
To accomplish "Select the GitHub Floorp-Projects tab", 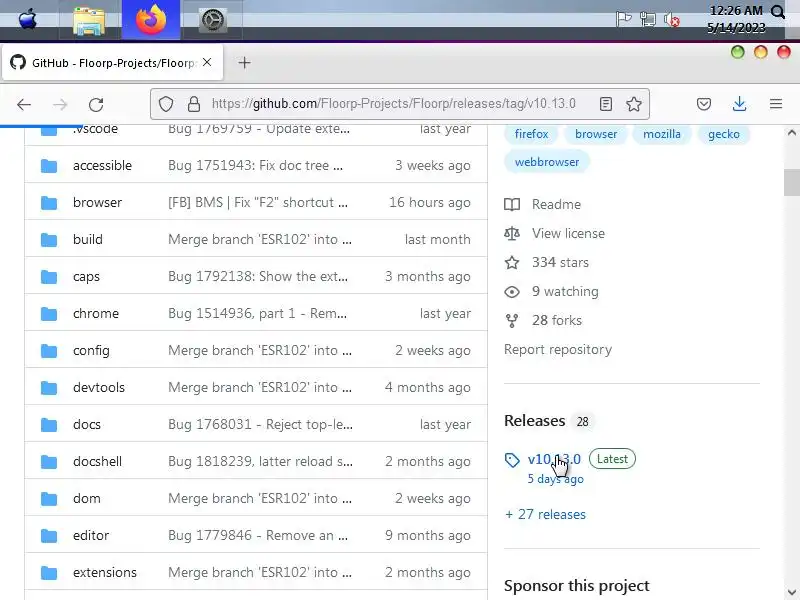I will [112, 63].
